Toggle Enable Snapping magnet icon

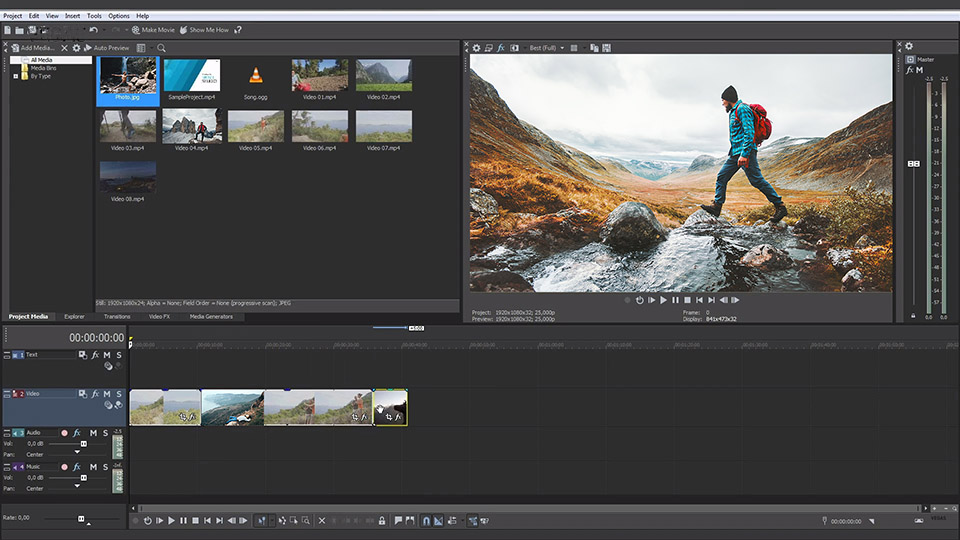click(x=427, y=521)
